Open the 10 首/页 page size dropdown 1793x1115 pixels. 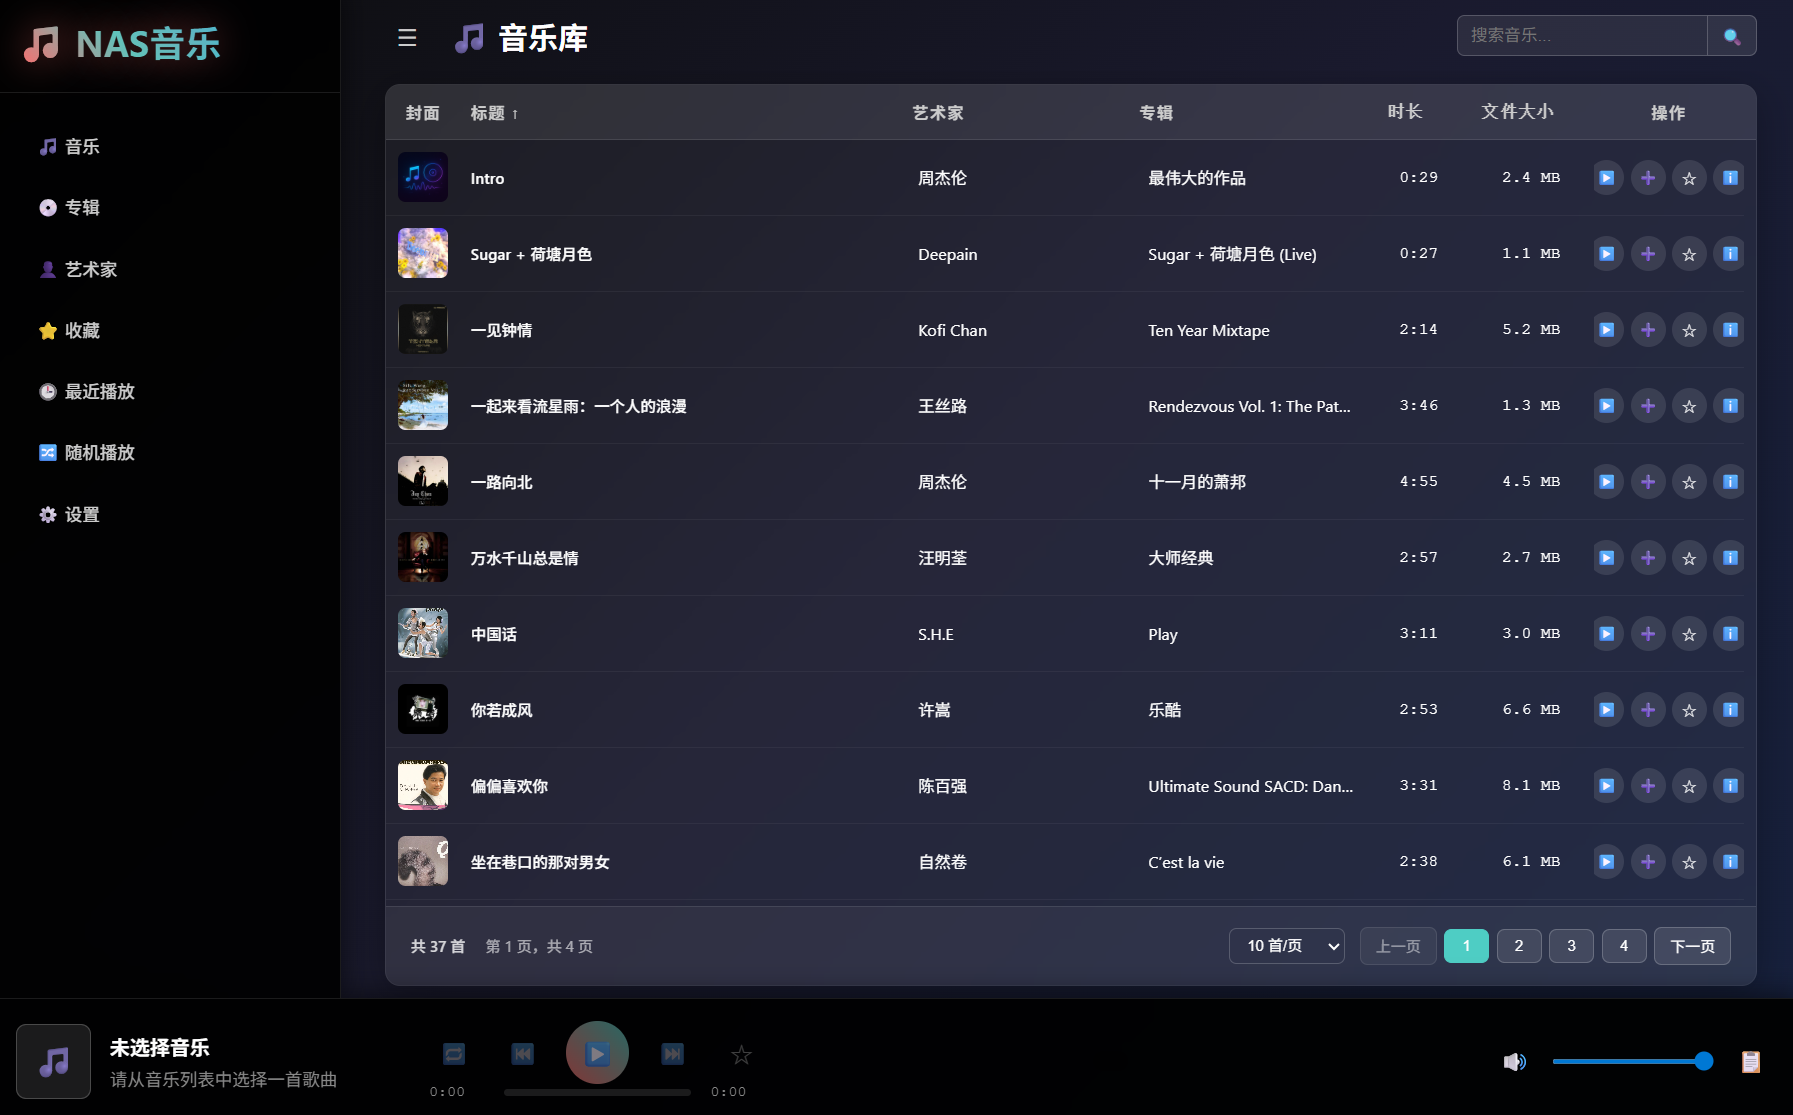point(1286,945)
